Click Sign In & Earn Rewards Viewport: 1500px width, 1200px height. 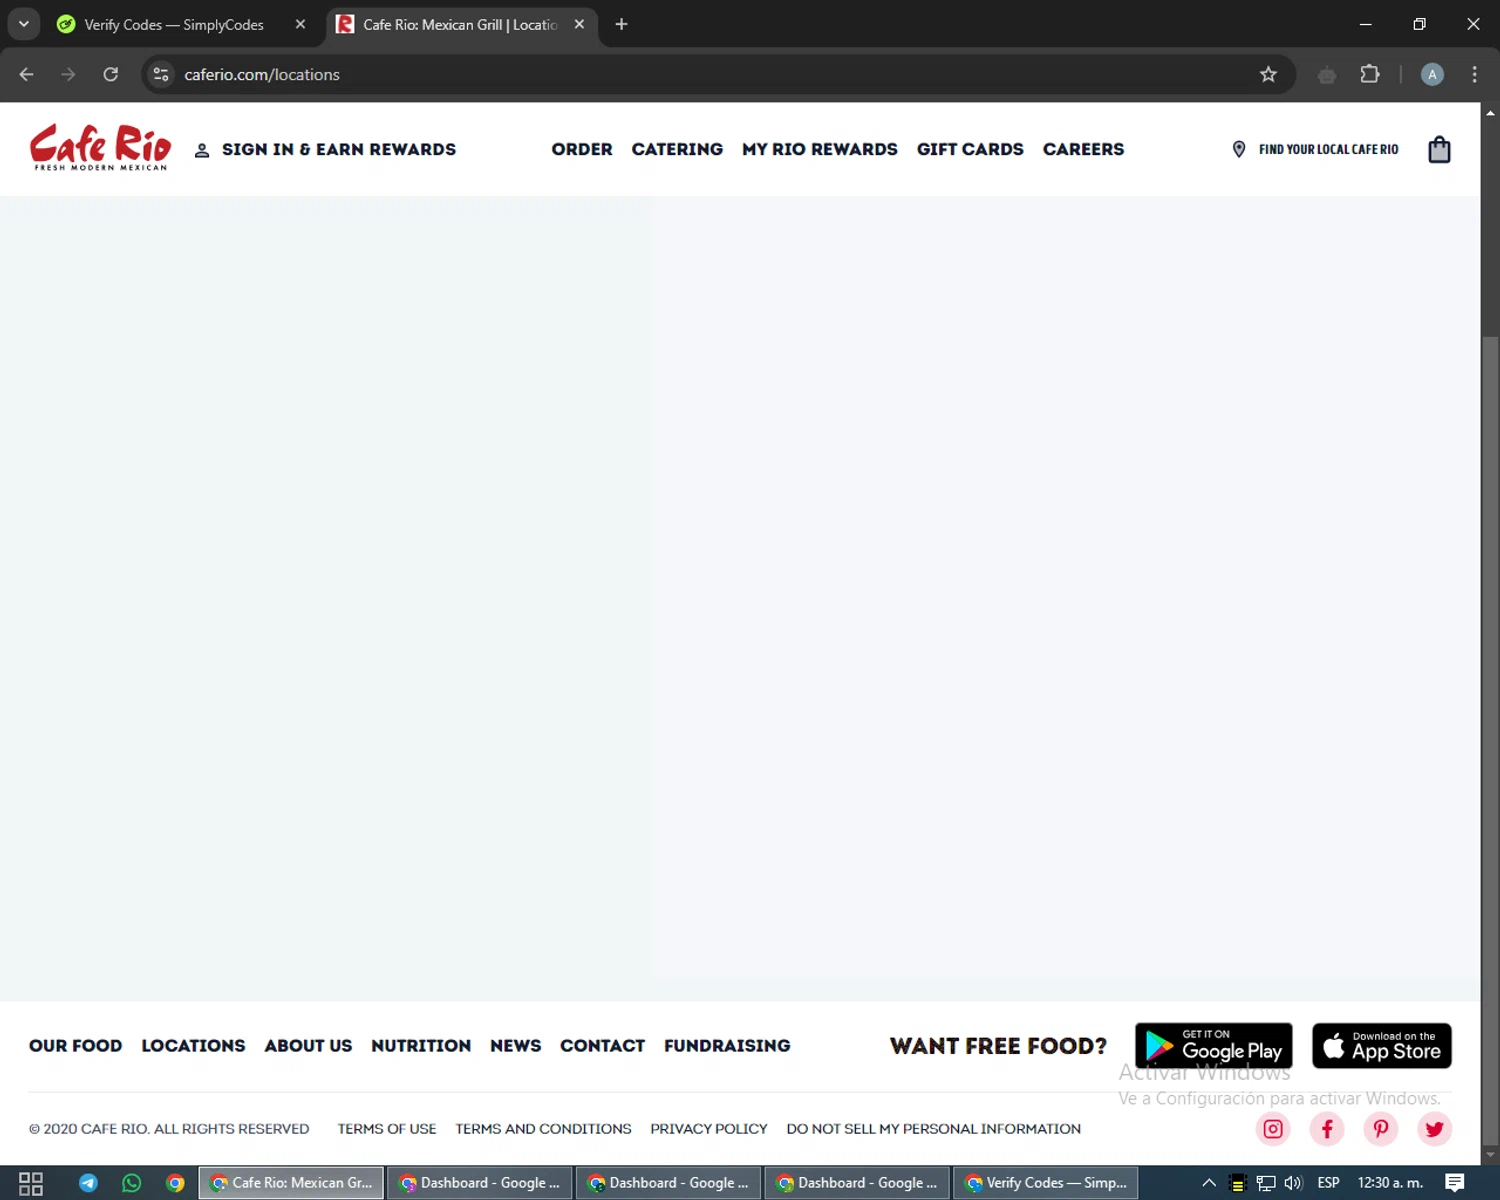point(325,149)
